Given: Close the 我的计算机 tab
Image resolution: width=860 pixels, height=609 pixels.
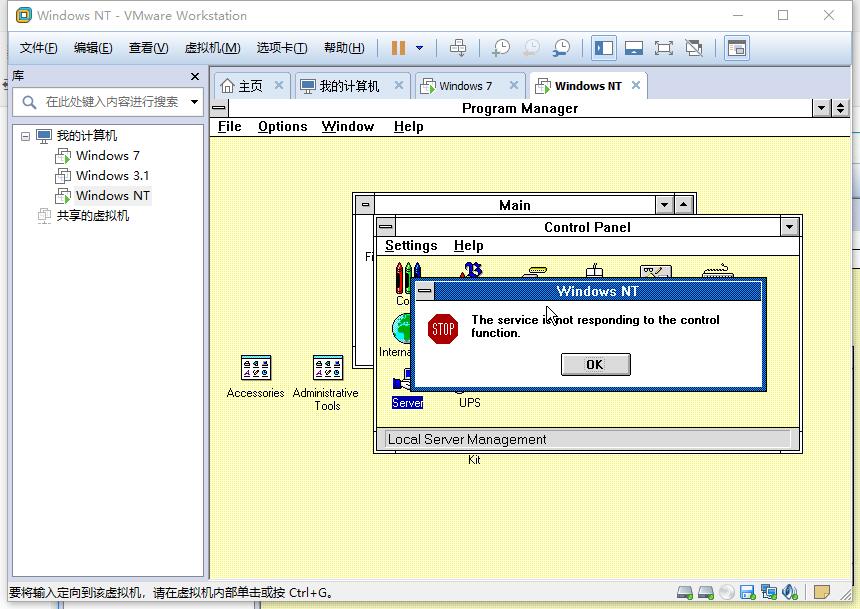Looking at the screenshot, I should (399, 86).
